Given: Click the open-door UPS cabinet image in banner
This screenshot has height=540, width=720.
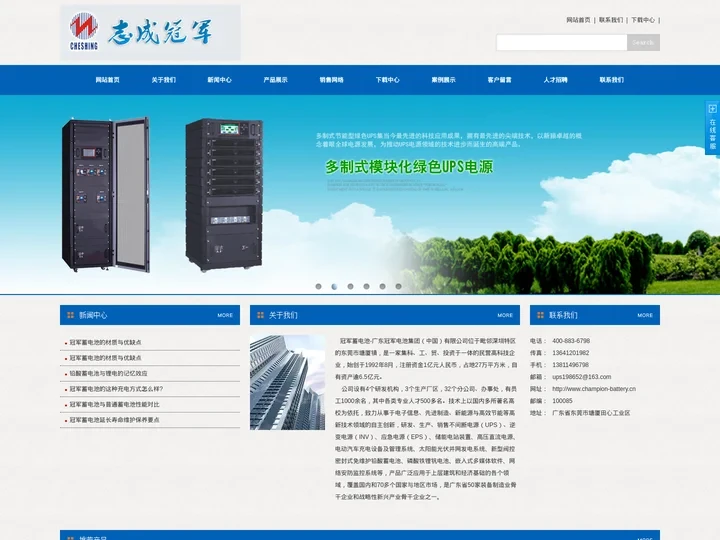Looking at the screenshot, I should click(x=106, y=195).
